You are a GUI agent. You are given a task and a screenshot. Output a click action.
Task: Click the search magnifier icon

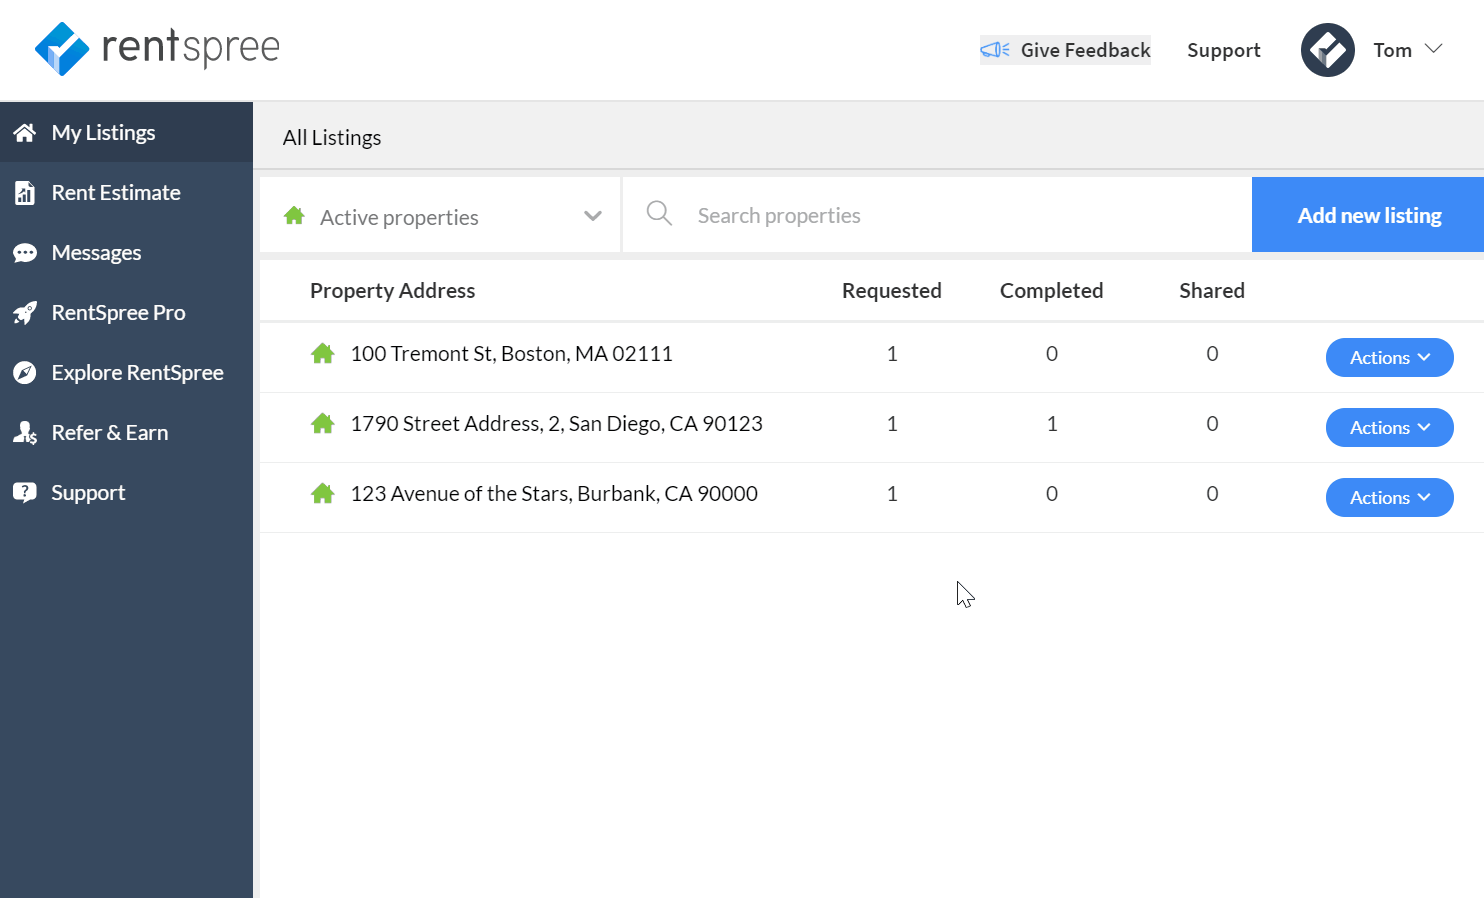tap(659, 213)
